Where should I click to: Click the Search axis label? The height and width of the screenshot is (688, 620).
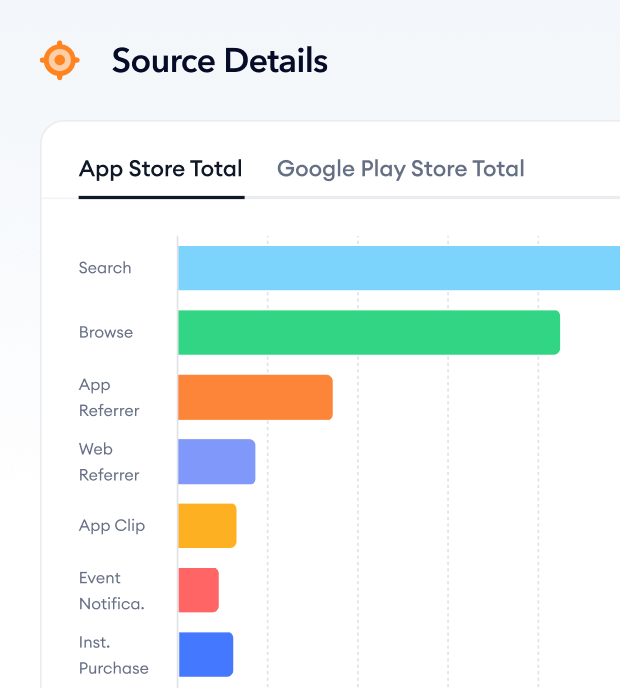(105, 268)
